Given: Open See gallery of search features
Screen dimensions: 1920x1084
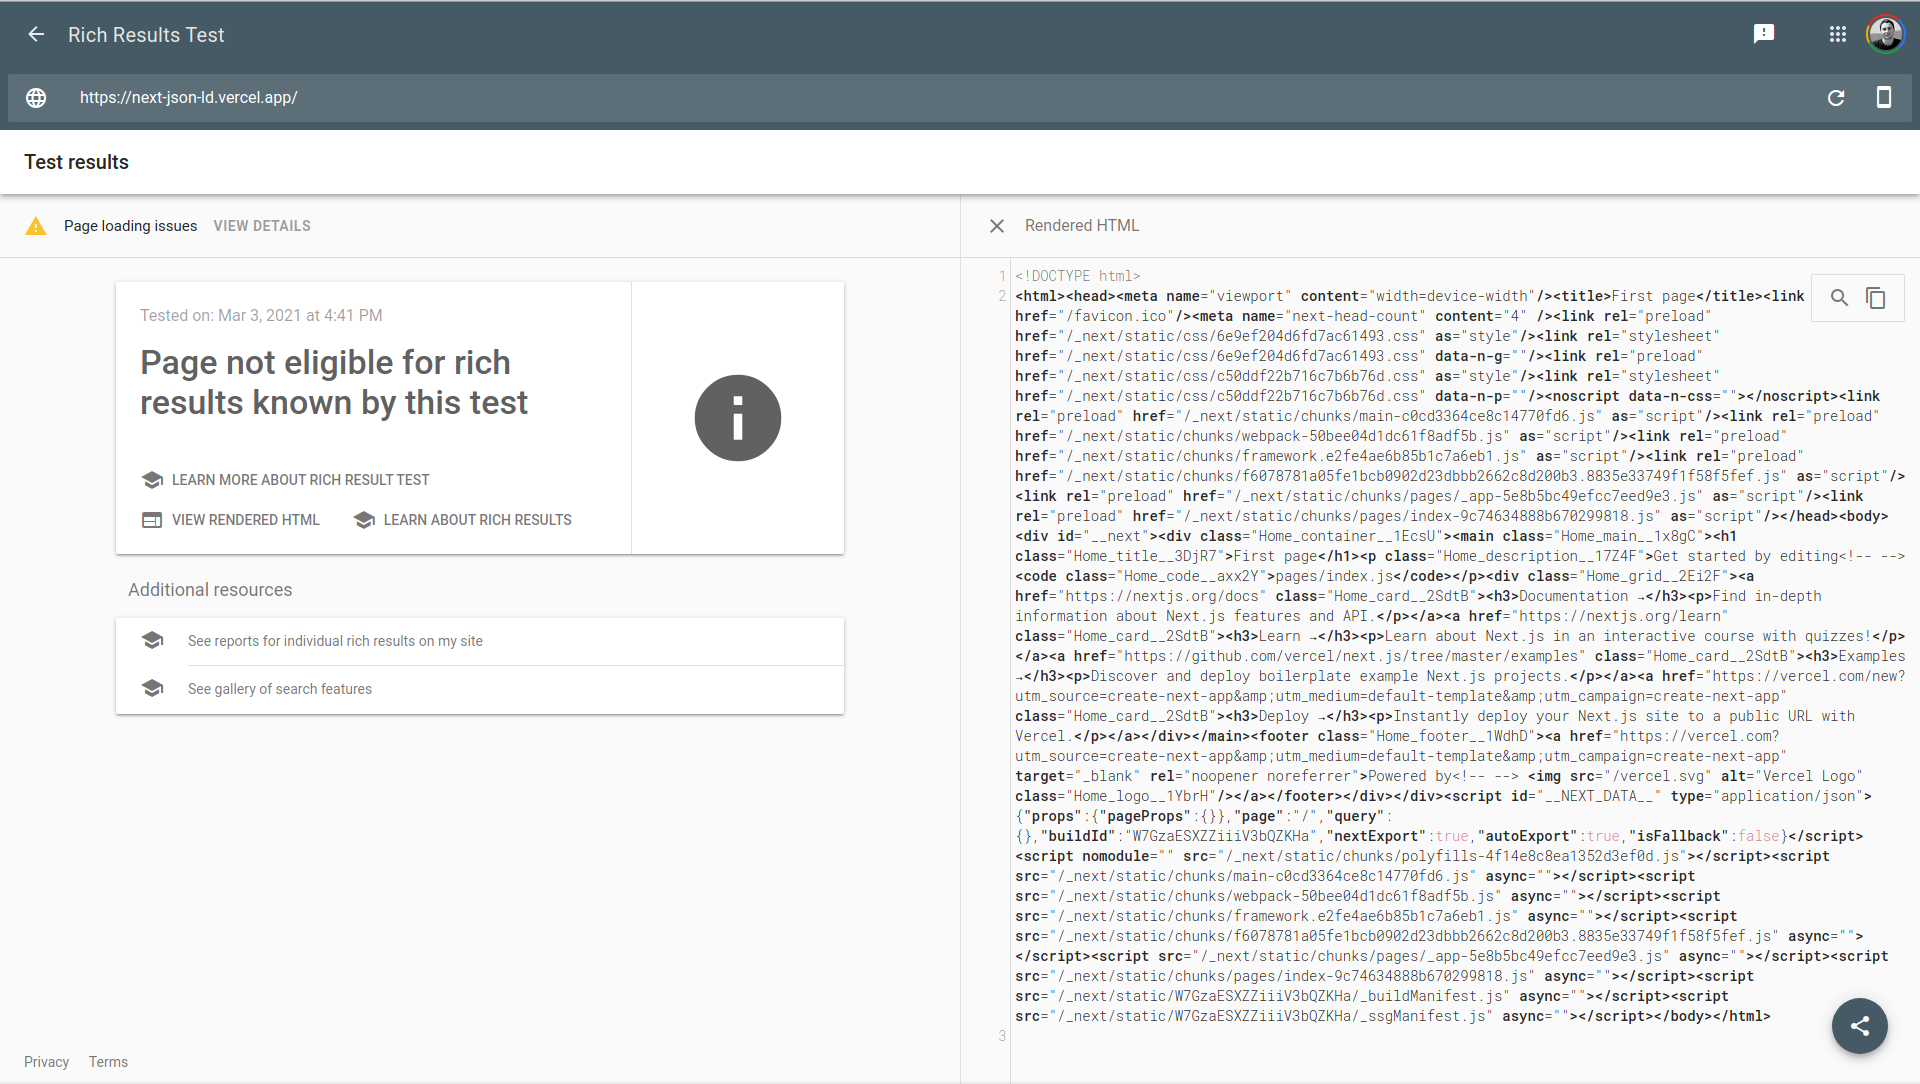Looking at the screenshot, I should point(280,689).
